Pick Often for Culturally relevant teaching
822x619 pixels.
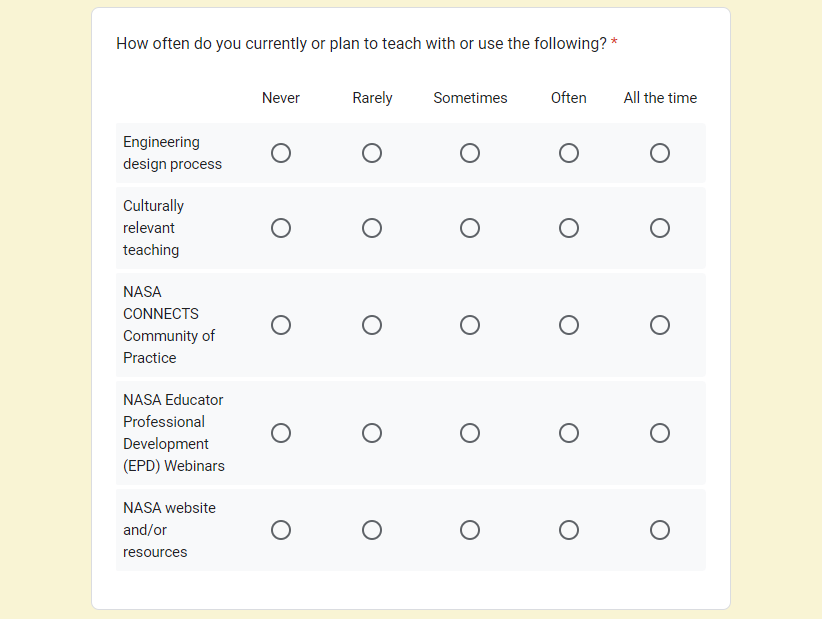(569, 228)
